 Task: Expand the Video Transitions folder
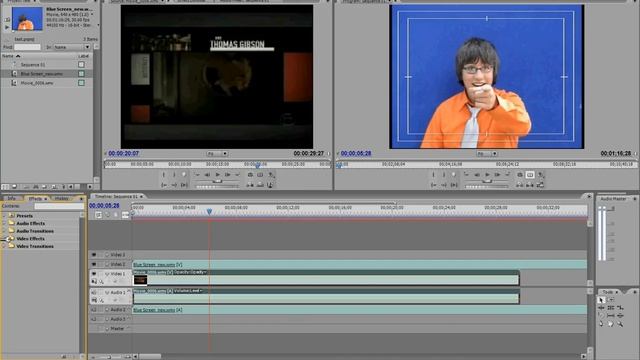4,246
